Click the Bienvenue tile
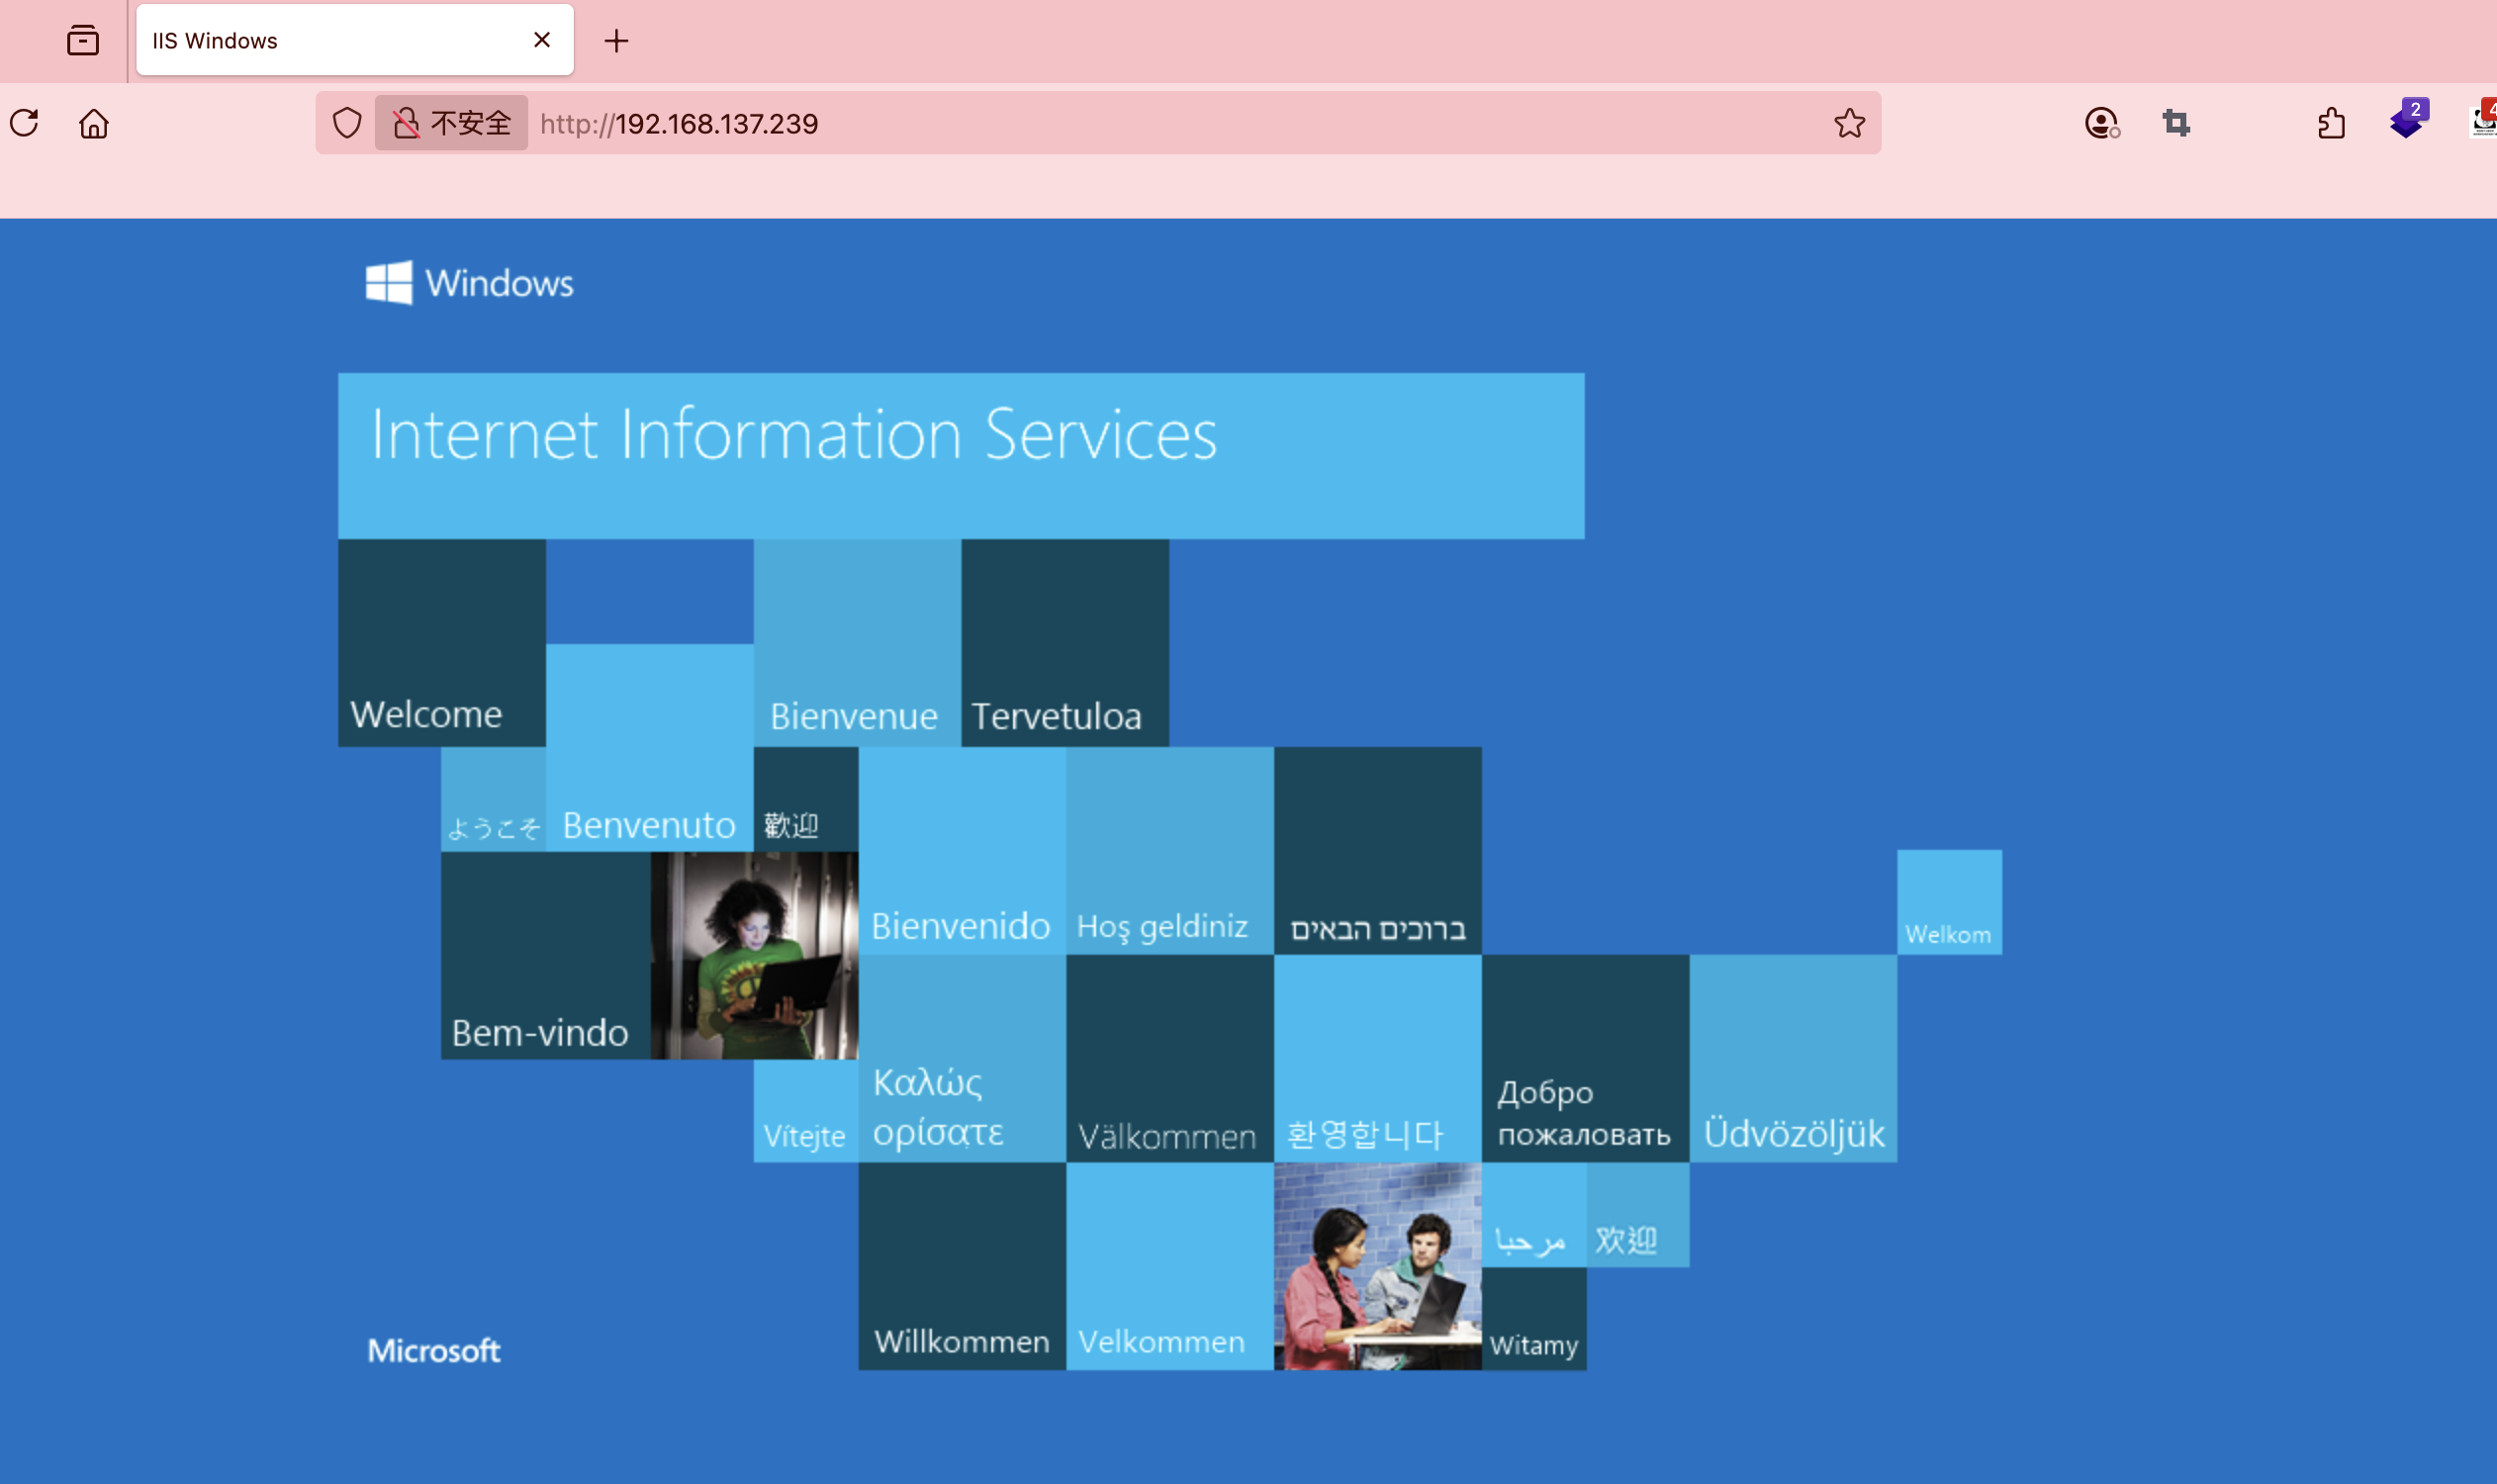2497x1484 pixels. pos(857,643)
